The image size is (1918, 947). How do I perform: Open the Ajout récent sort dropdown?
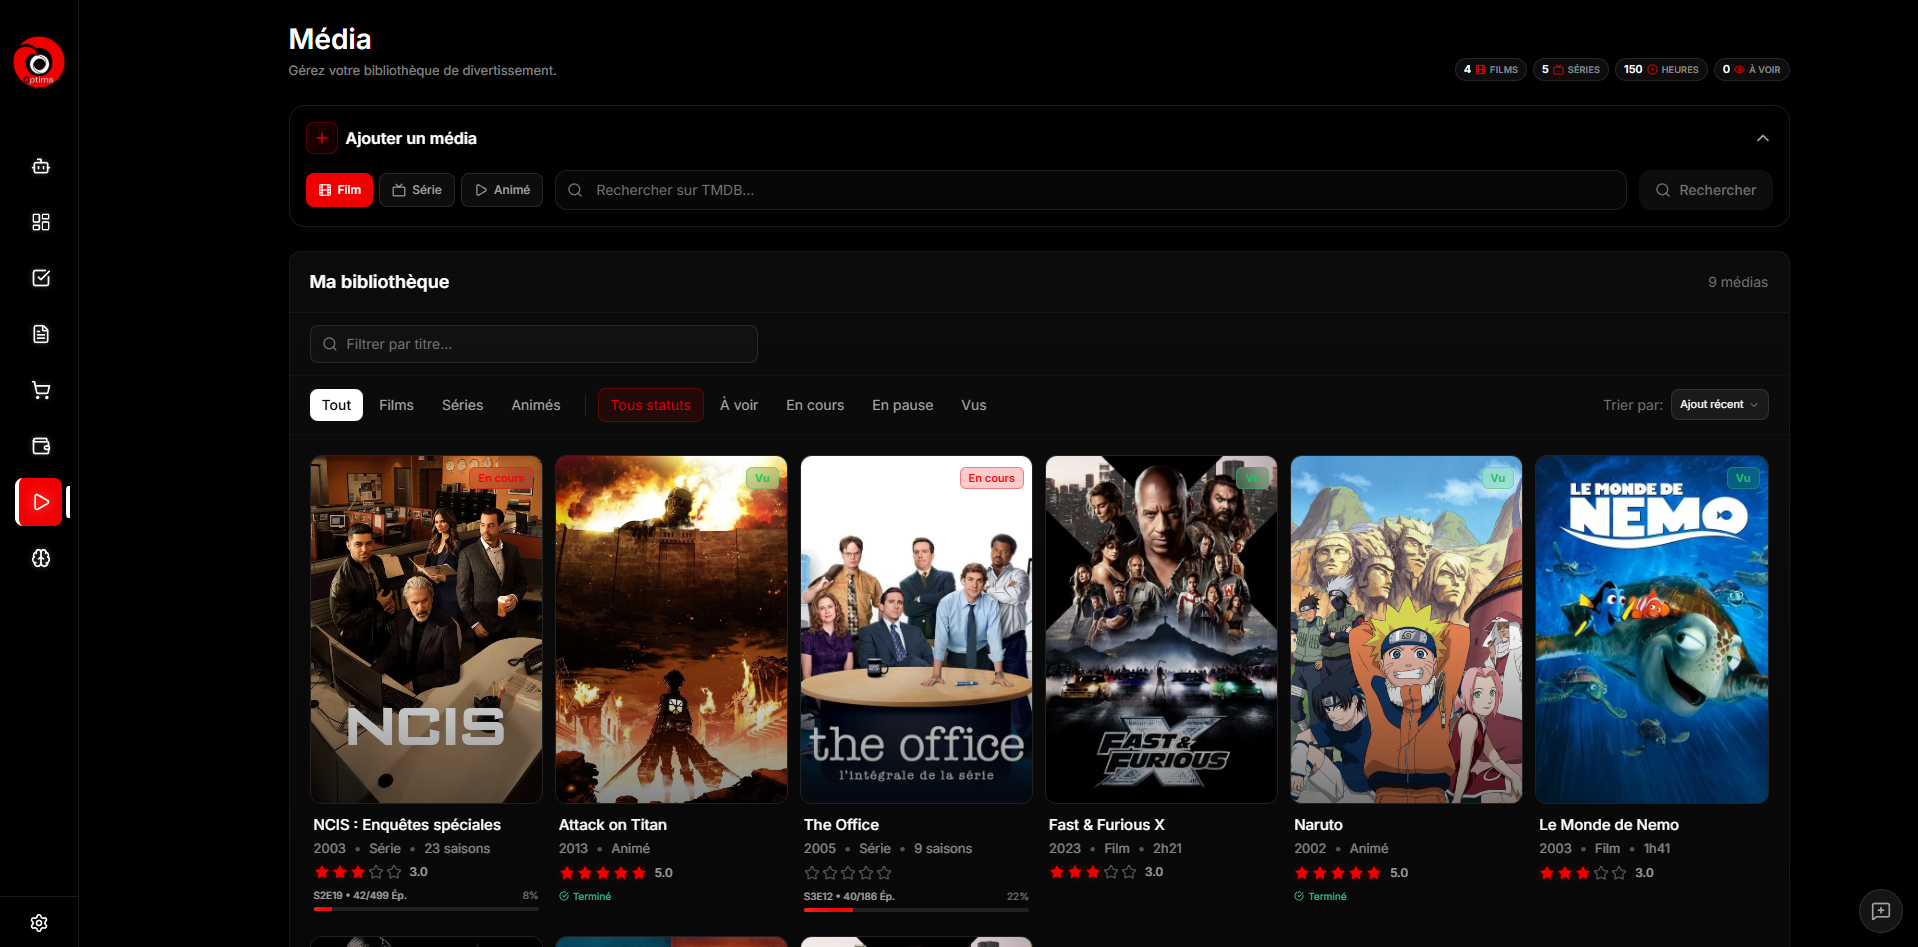pos(1719,405)
